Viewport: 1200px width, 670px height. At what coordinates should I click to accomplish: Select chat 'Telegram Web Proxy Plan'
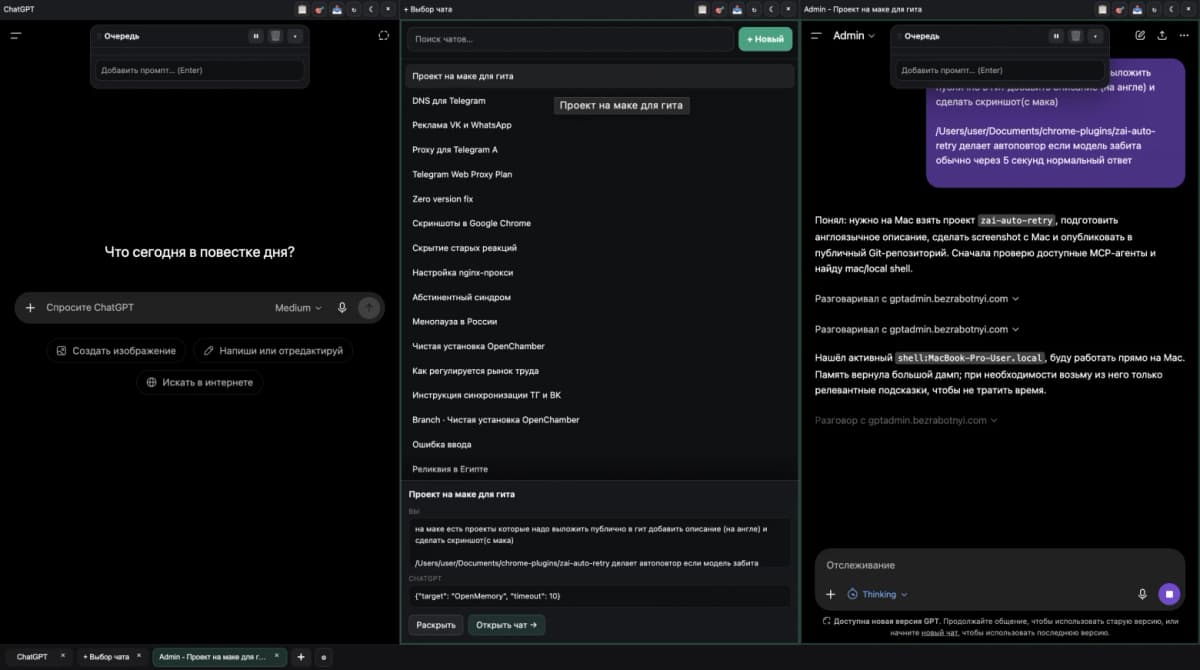pyautogui.click(x=600, y=174)
